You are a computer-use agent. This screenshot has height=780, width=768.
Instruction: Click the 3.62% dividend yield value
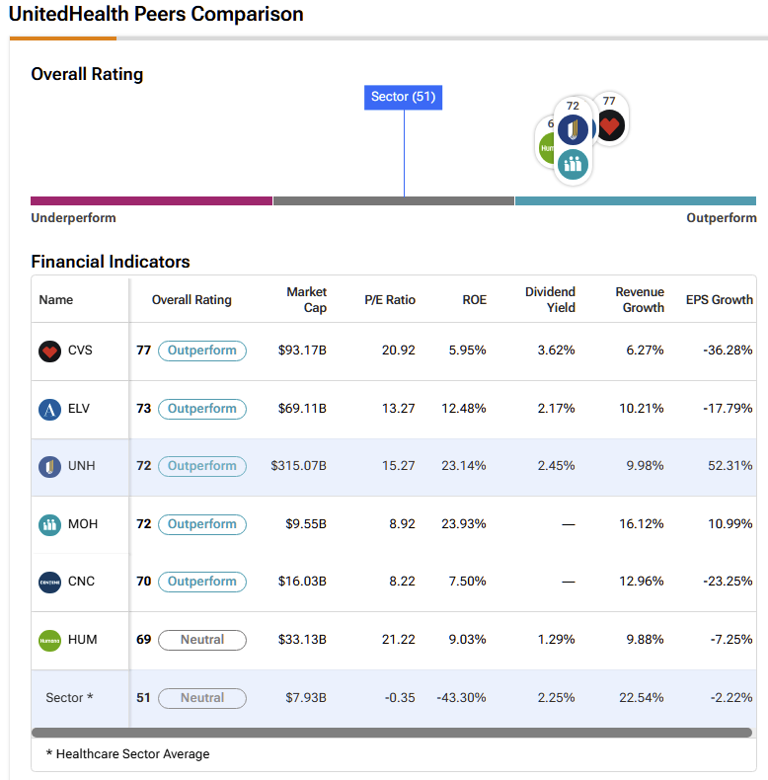(x=556, y=350)
